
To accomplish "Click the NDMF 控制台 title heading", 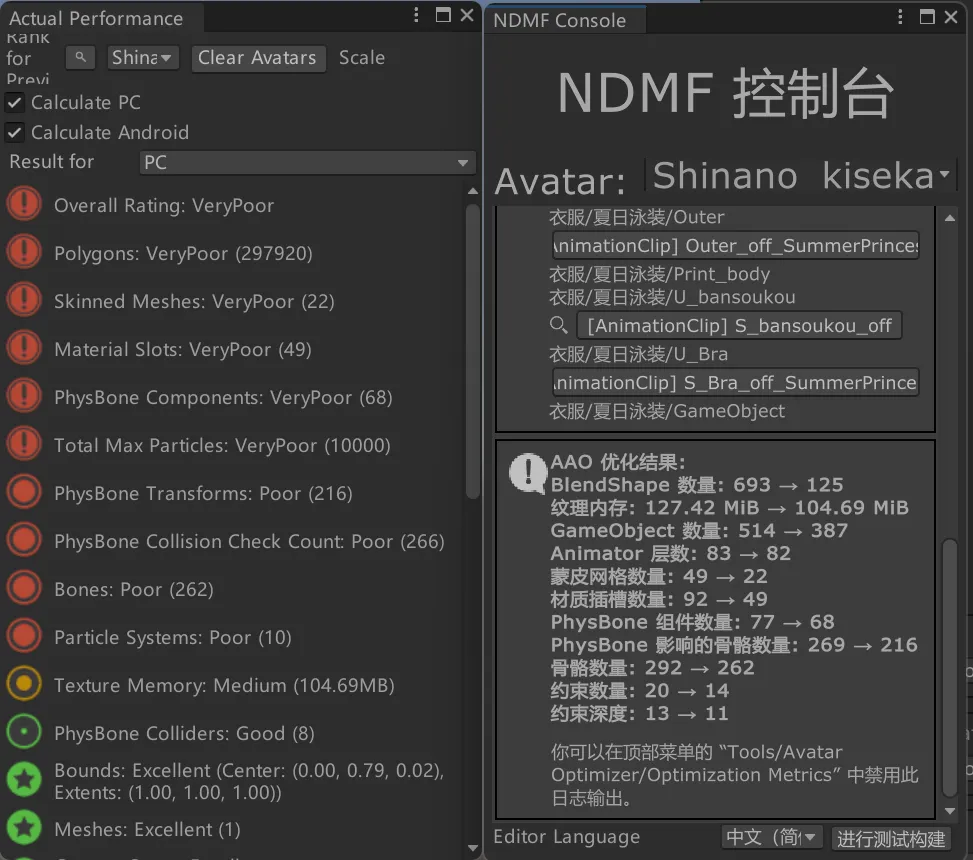I will 725,93.
